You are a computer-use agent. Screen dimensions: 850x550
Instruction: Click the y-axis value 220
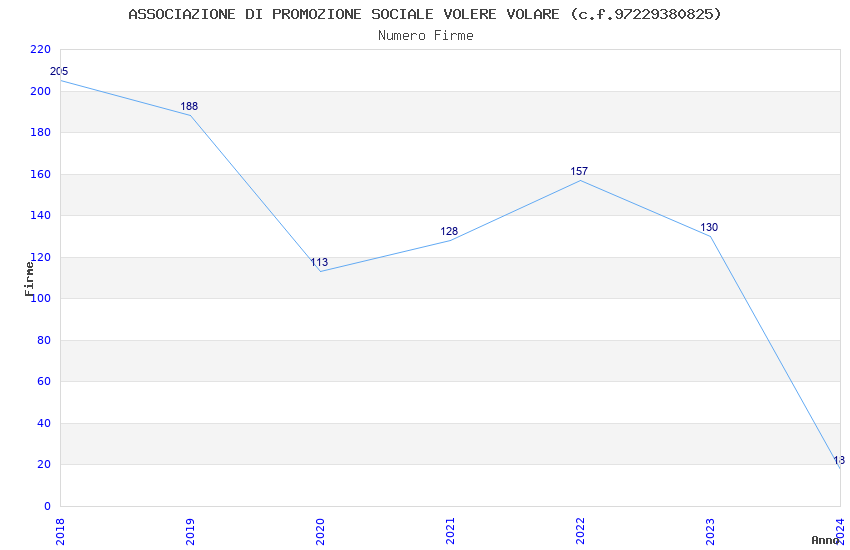41,49
